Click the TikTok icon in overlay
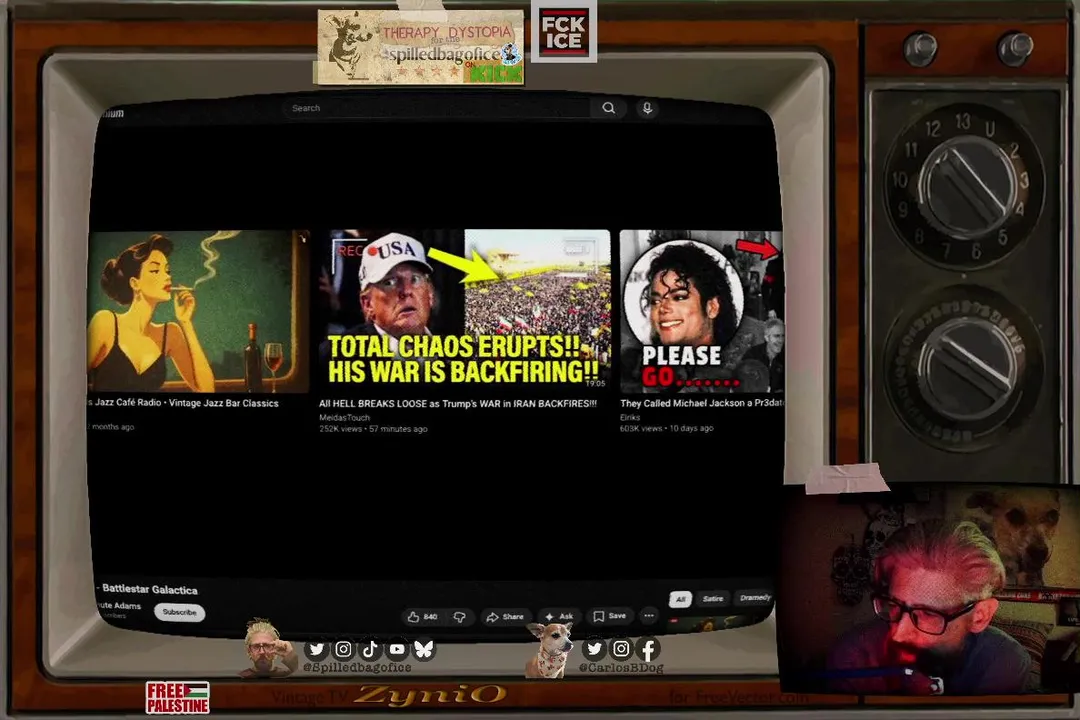 click(370, 649)
